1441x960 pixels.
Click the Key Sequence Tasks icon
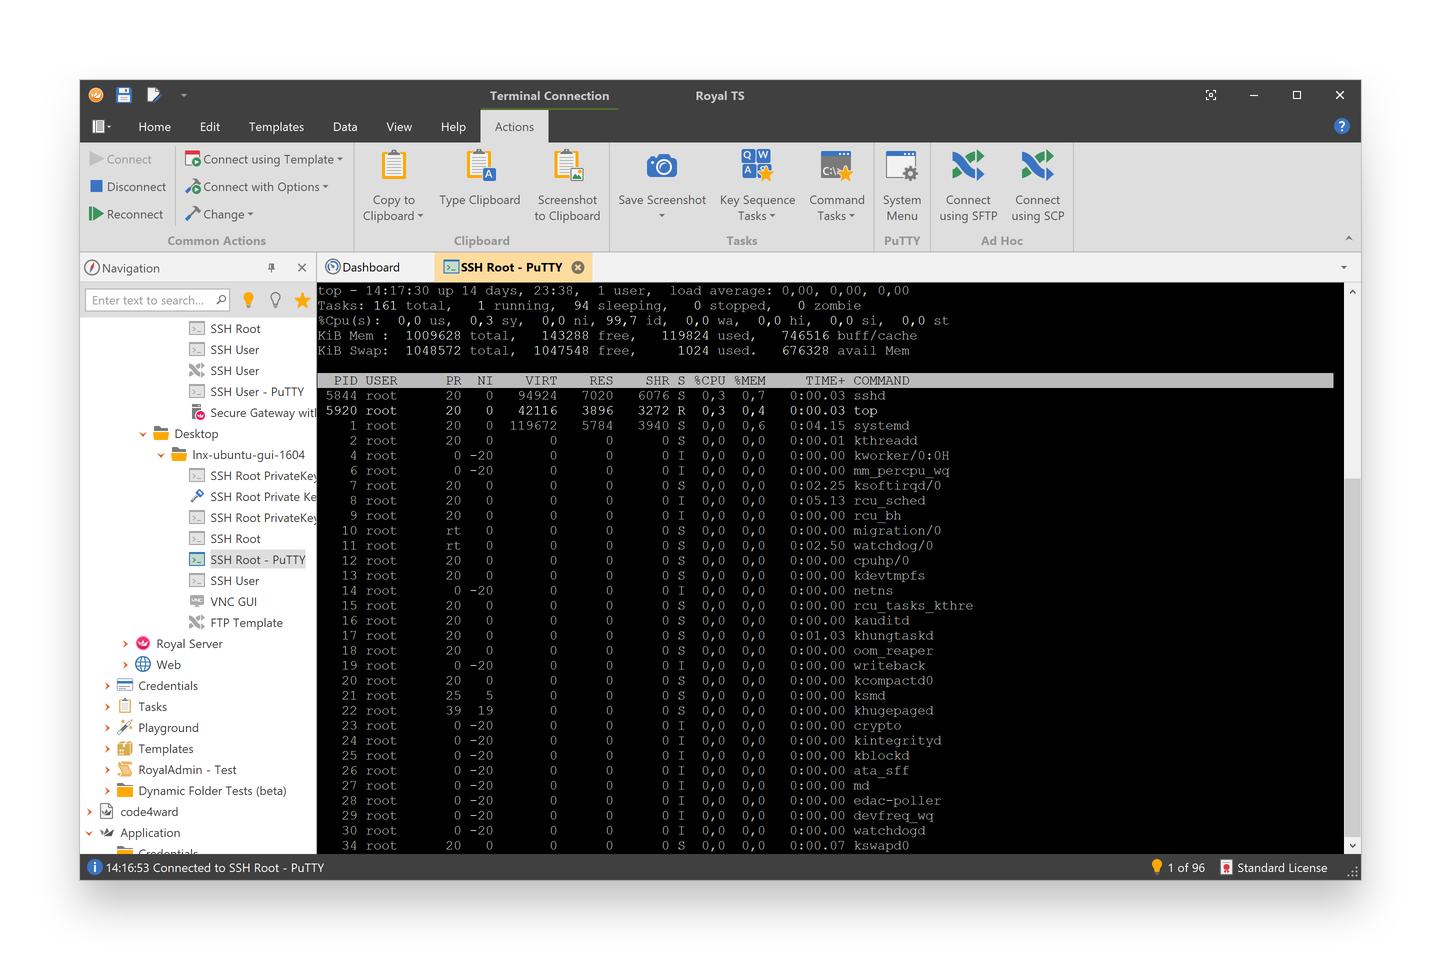click(x=756, y=164)
